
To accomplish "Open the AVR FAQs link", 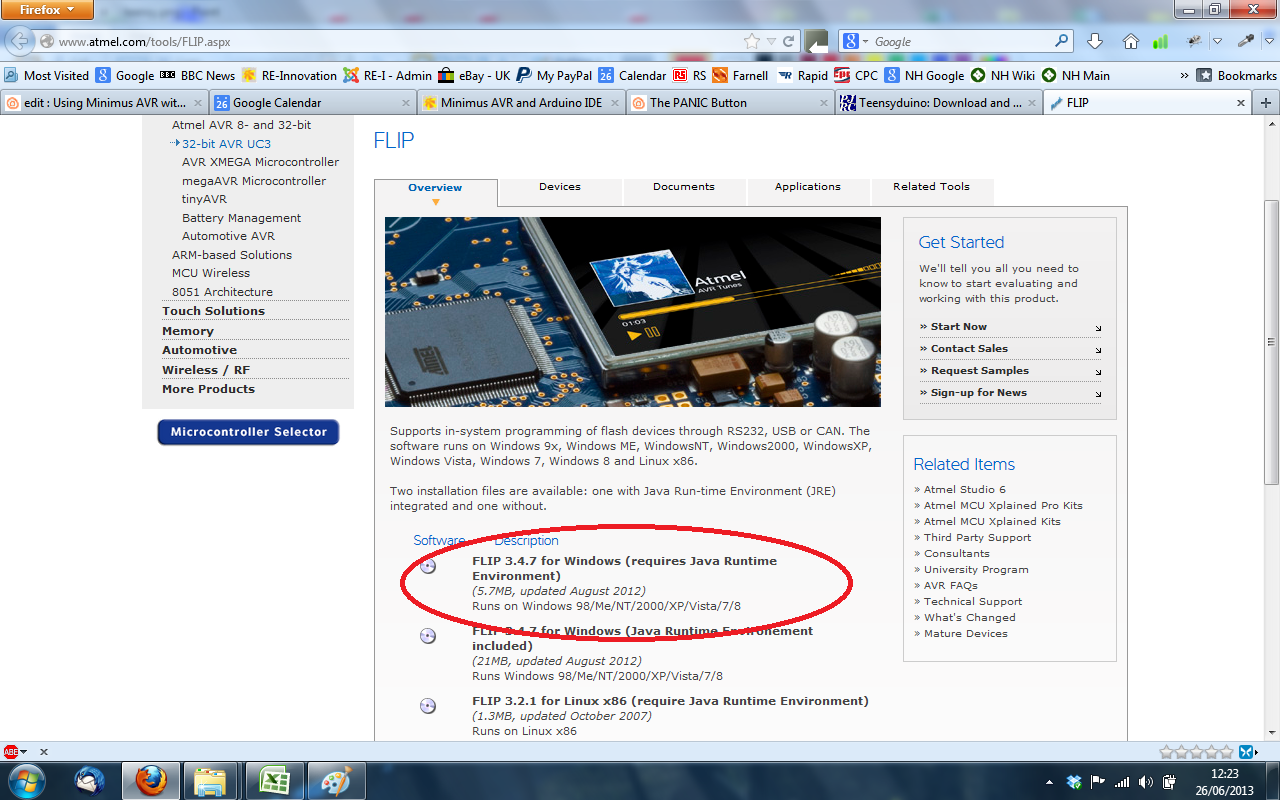I will tap(951, 585).
